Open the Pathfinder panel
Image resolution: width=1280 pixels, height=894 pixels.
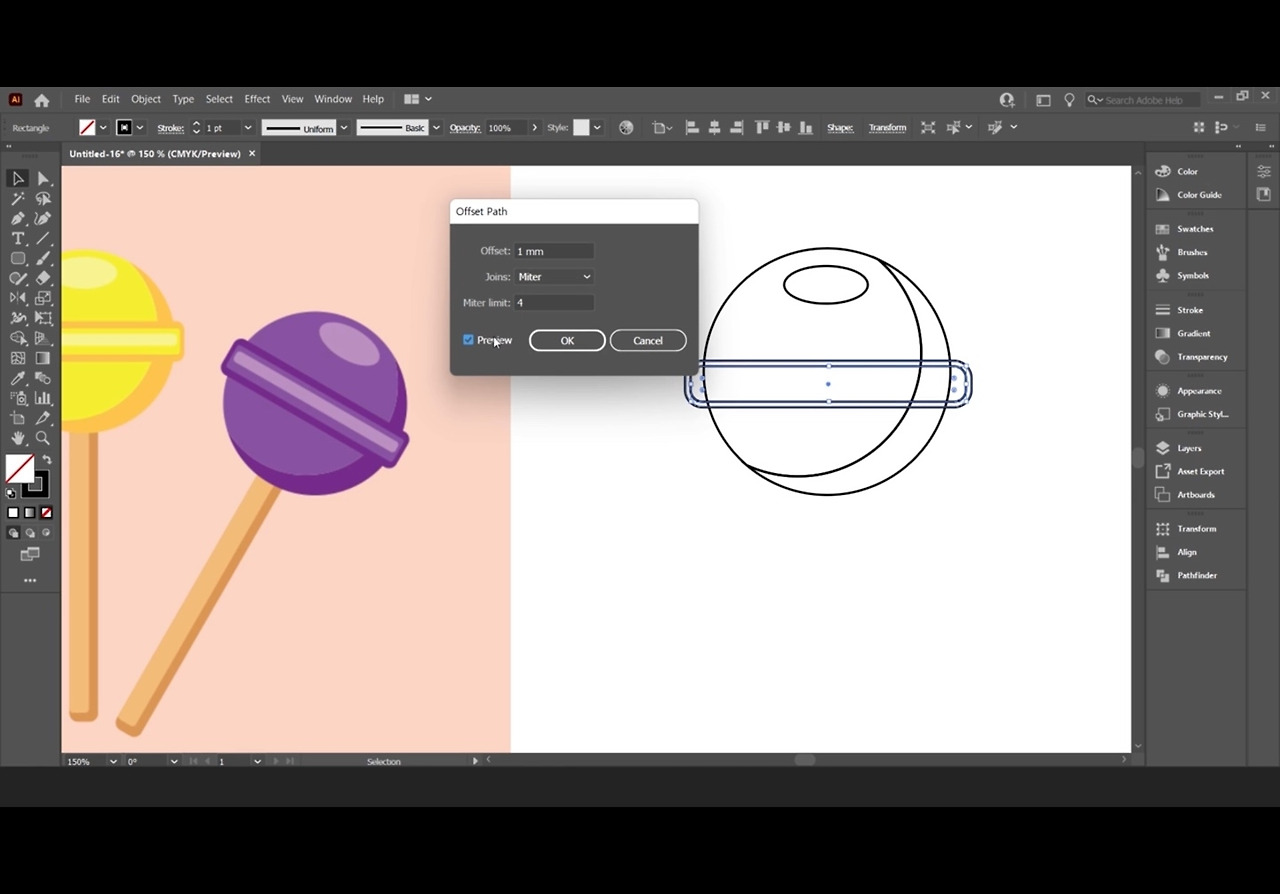point(1196,576)
